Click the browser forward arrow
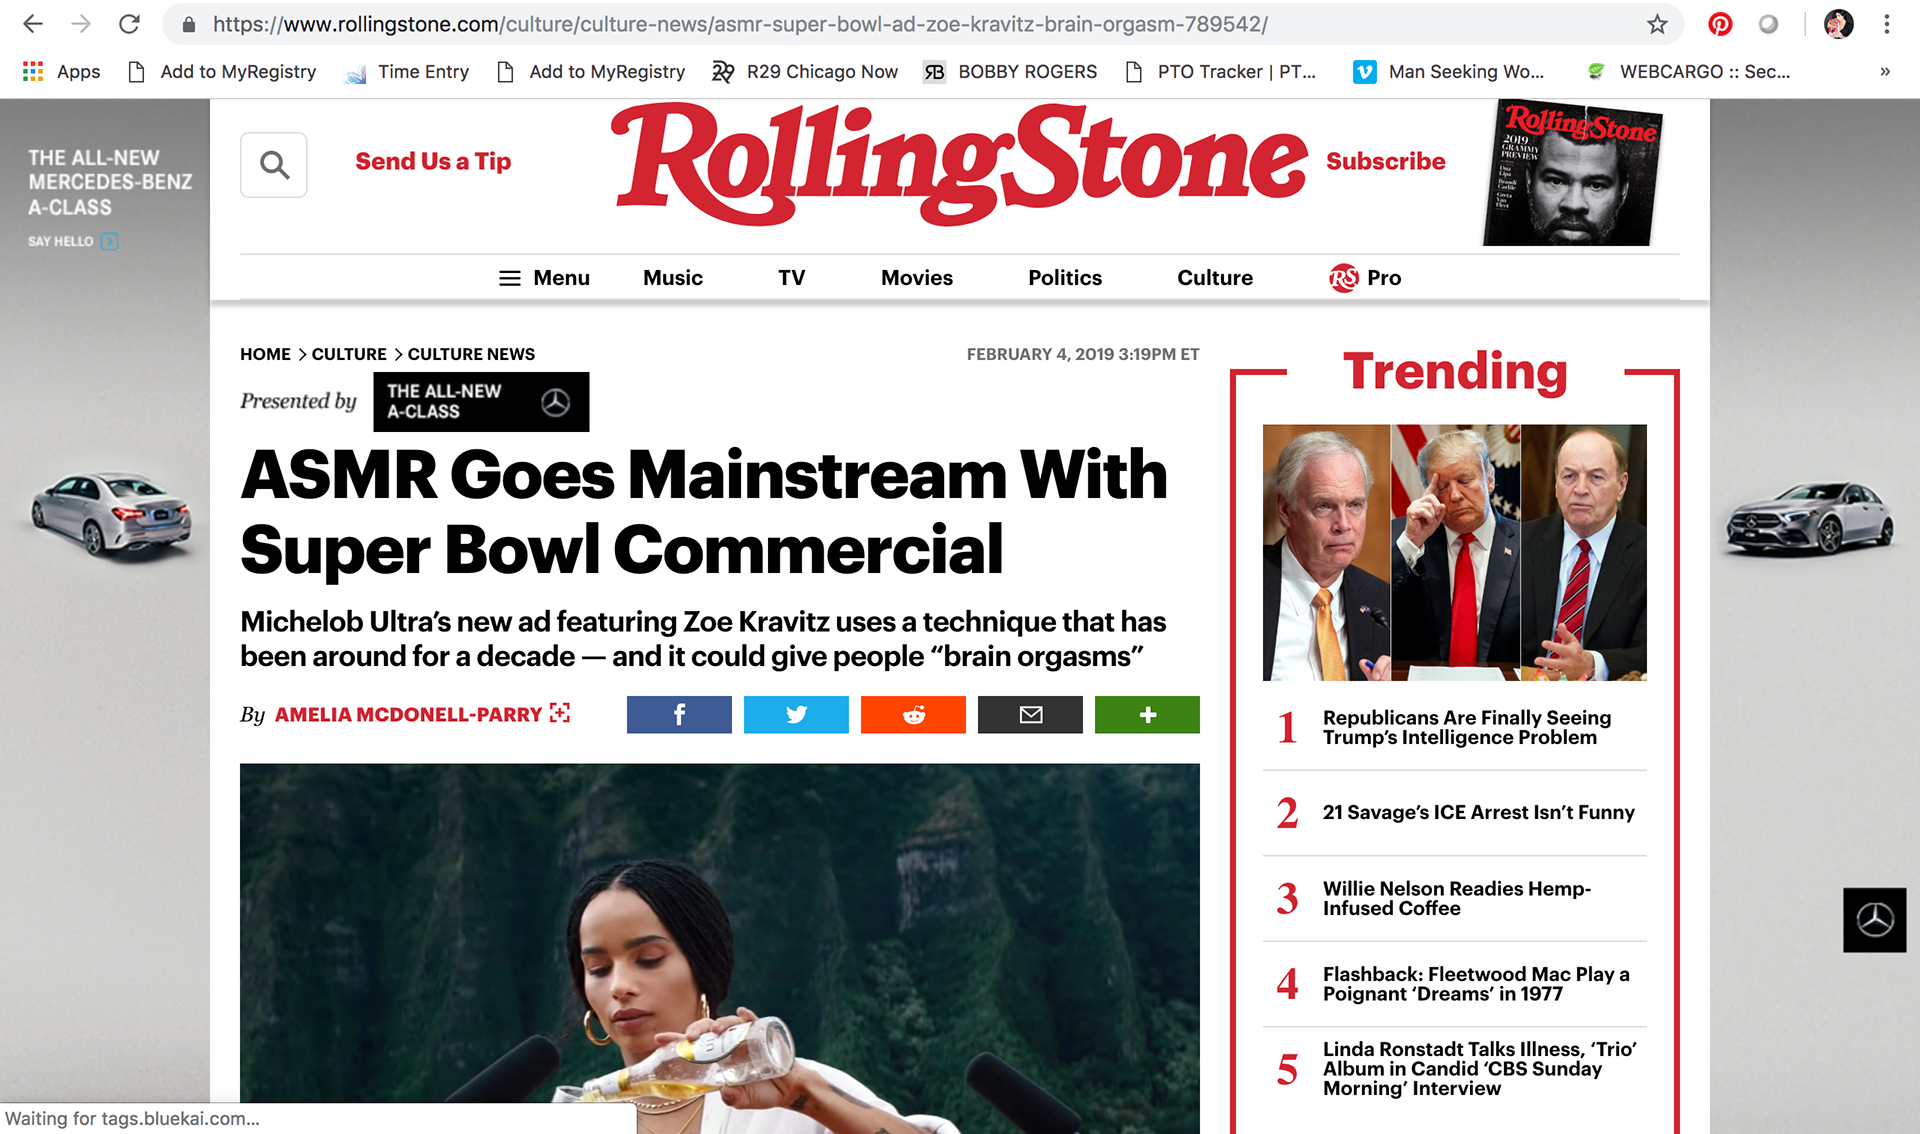Viewport: 1920px width, 1134px height. click(x=81, y=24)
